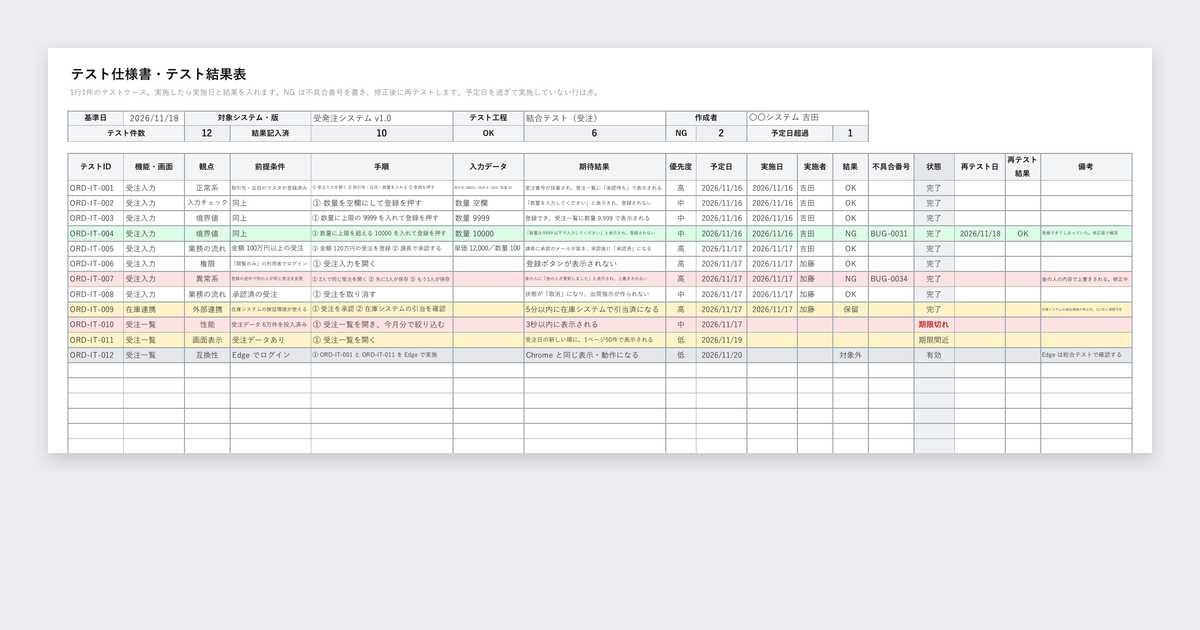Image resolution: width=1200 pixels, height=630 pixels.
Task: Click the 前提条件 column header
Action: [270, 167]
